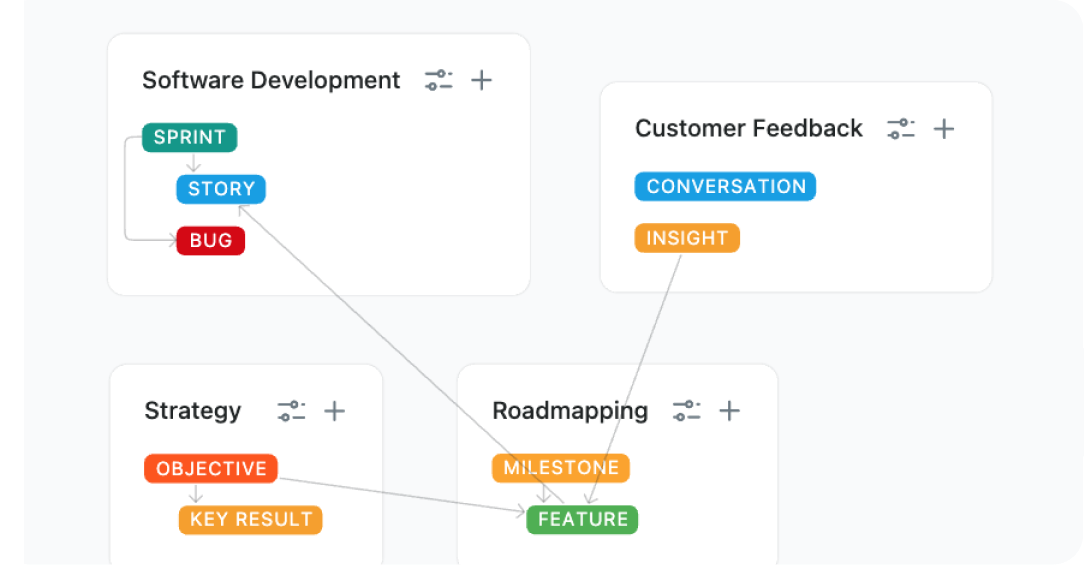Select the CONVERSATION tag

click(725, 187)
